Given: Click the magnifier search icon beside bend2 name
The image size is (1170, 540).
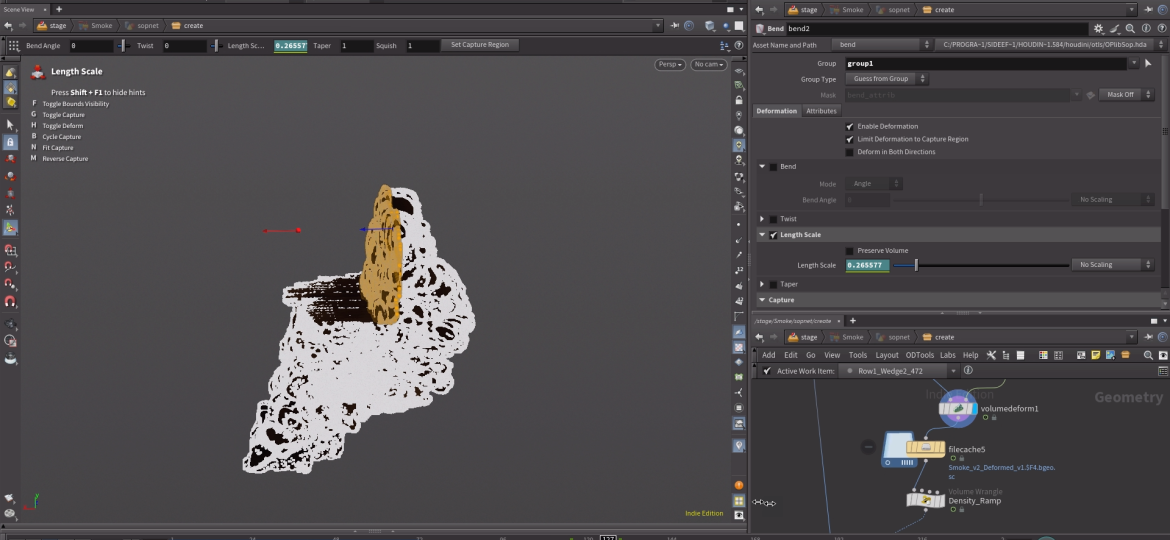Looking at the screenshot, I should (1130, 29).
